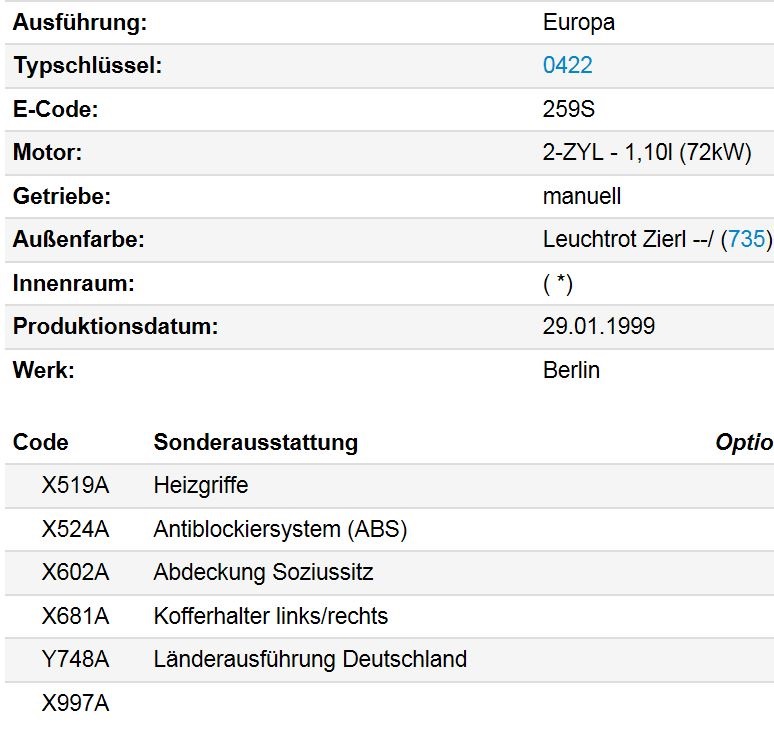Click the Werk value Berlin
Image resolution: width=774 pixels, height=743 pixels.
coord(571,370)
